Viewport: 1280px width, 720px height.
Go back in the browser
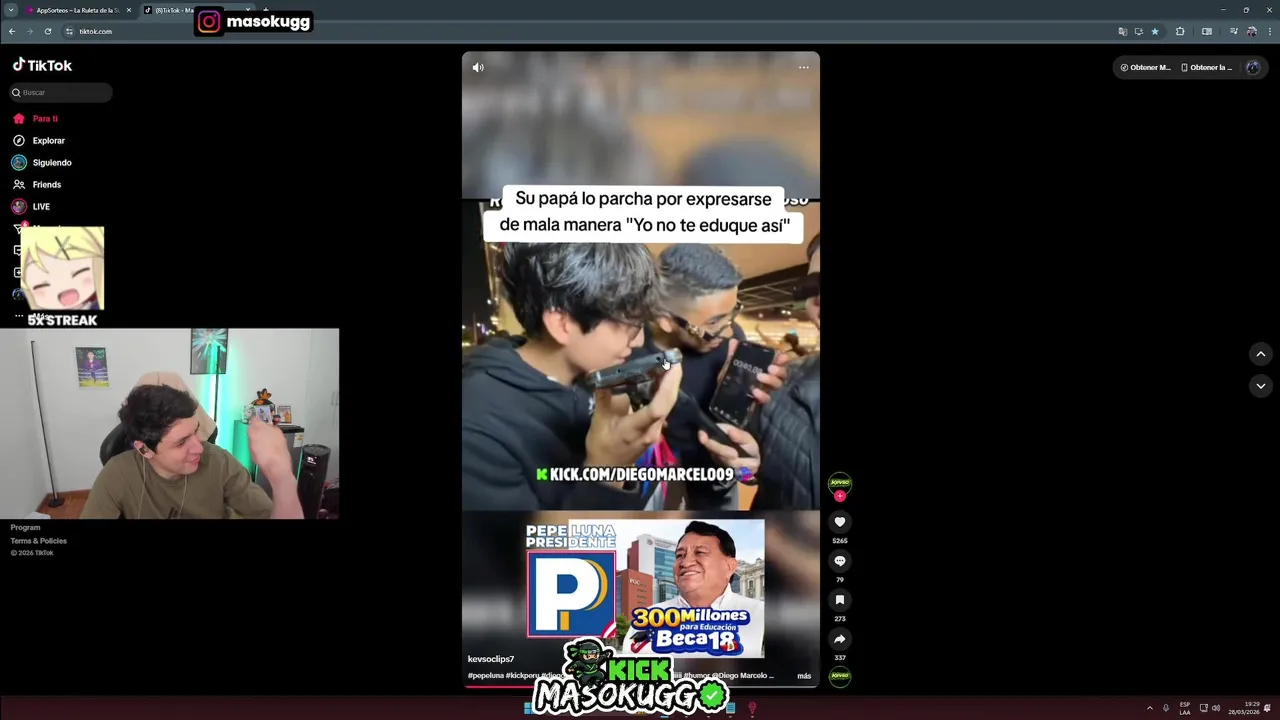pos(12,31)
